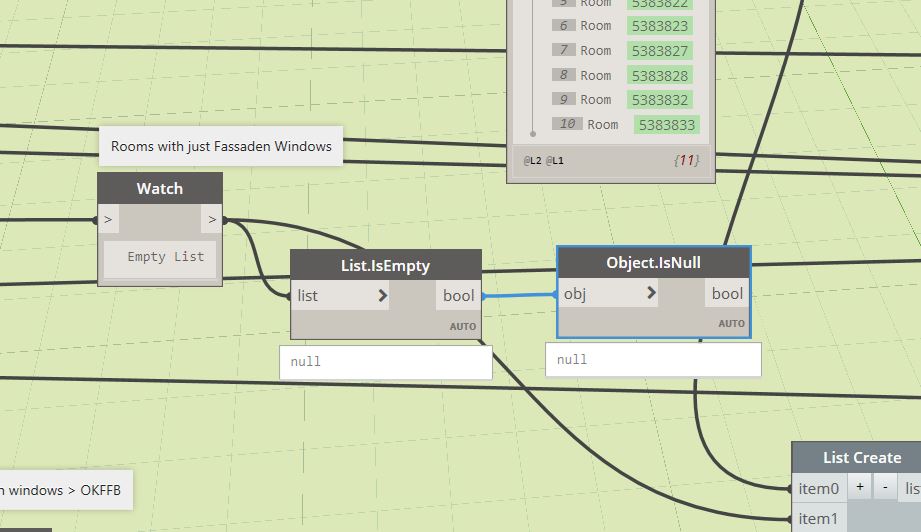
Task: Select the Watch node header
Action: pos(160,188)
